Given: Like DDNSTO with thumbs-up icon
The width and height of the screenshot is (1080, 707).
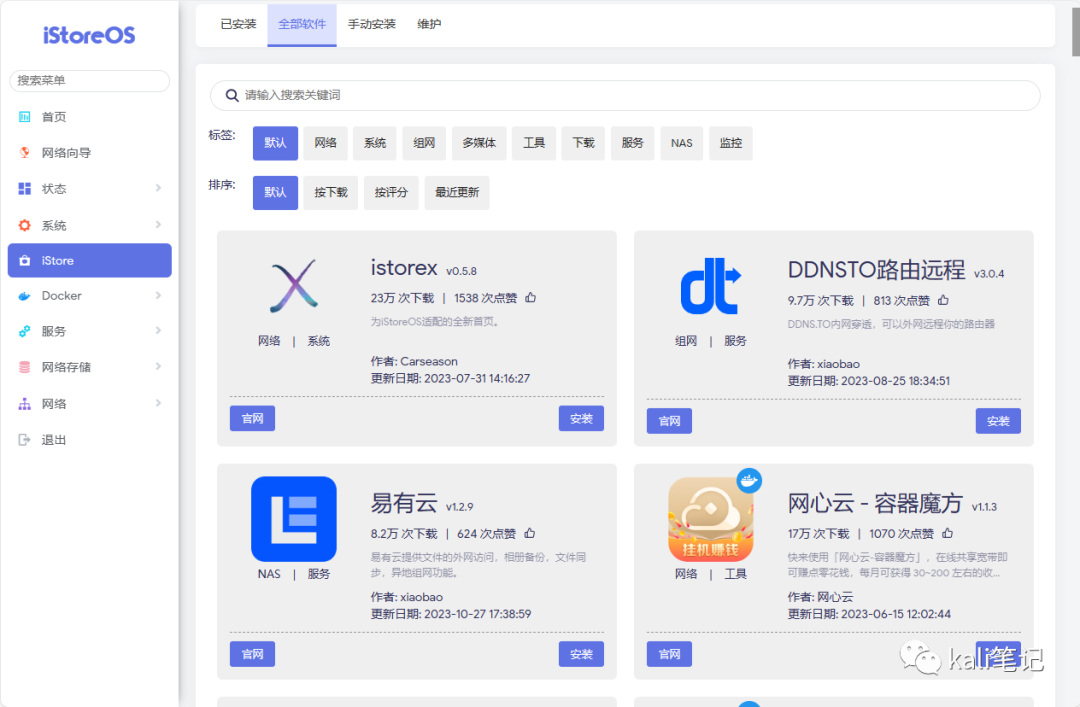Looking at the screenshot, I should [944, 300].
